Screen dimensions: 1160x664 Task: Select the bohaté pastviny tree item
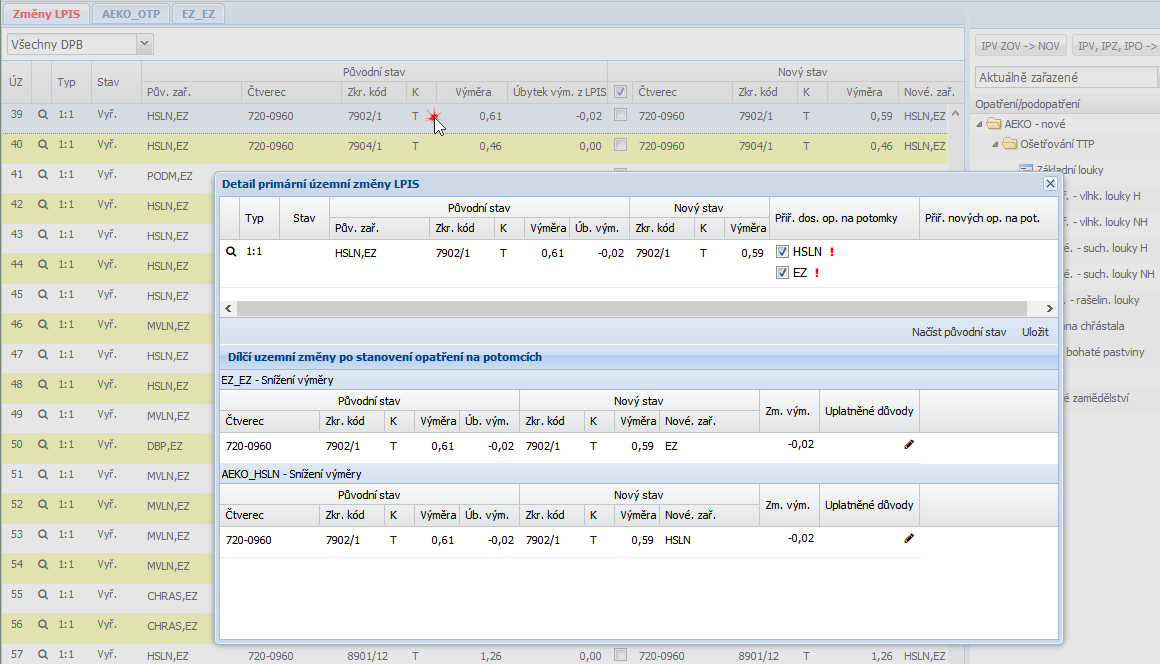pos(1105,352)
